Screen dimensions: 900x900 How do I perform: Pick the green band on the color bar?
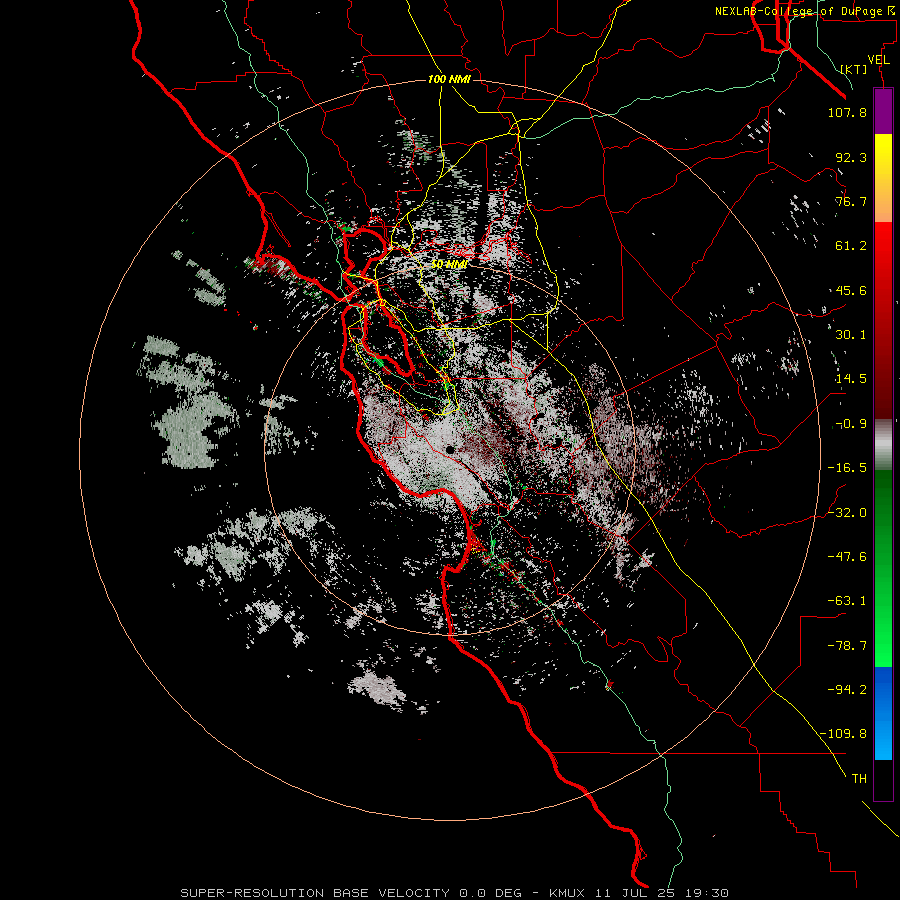[883, 568]
